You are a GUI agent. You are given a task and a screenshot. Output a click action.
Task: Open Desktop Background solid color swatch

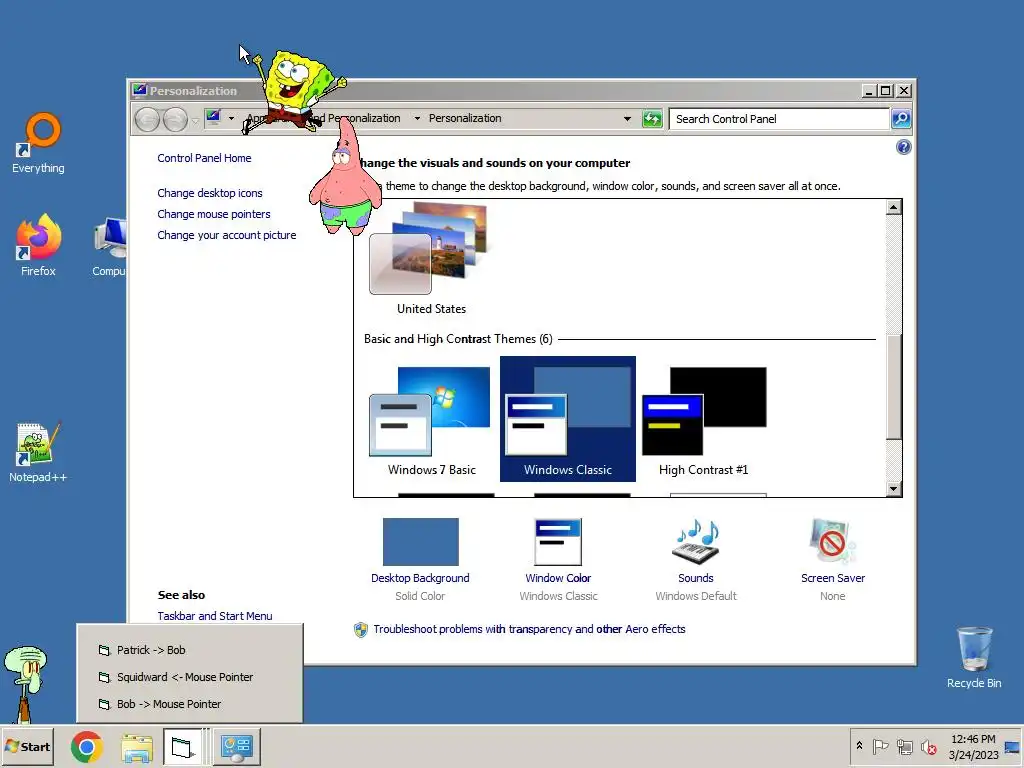pyautogui.click(x=421, y=542)
